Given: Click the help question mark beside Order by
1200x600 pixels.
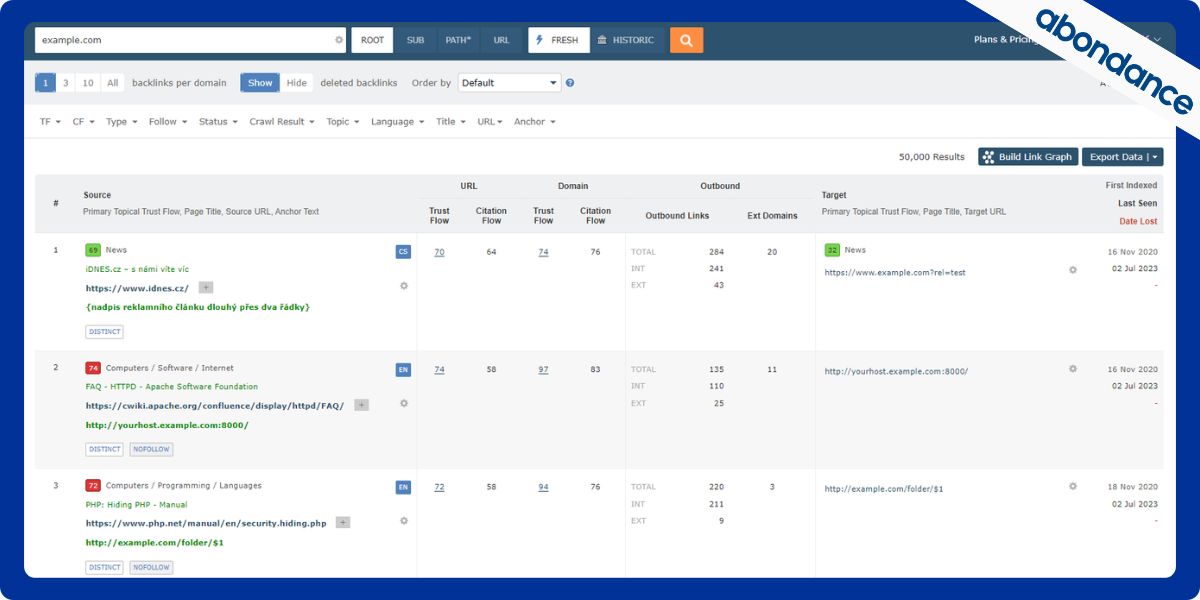Looking at the screenshot, I should tap(570, 83).
